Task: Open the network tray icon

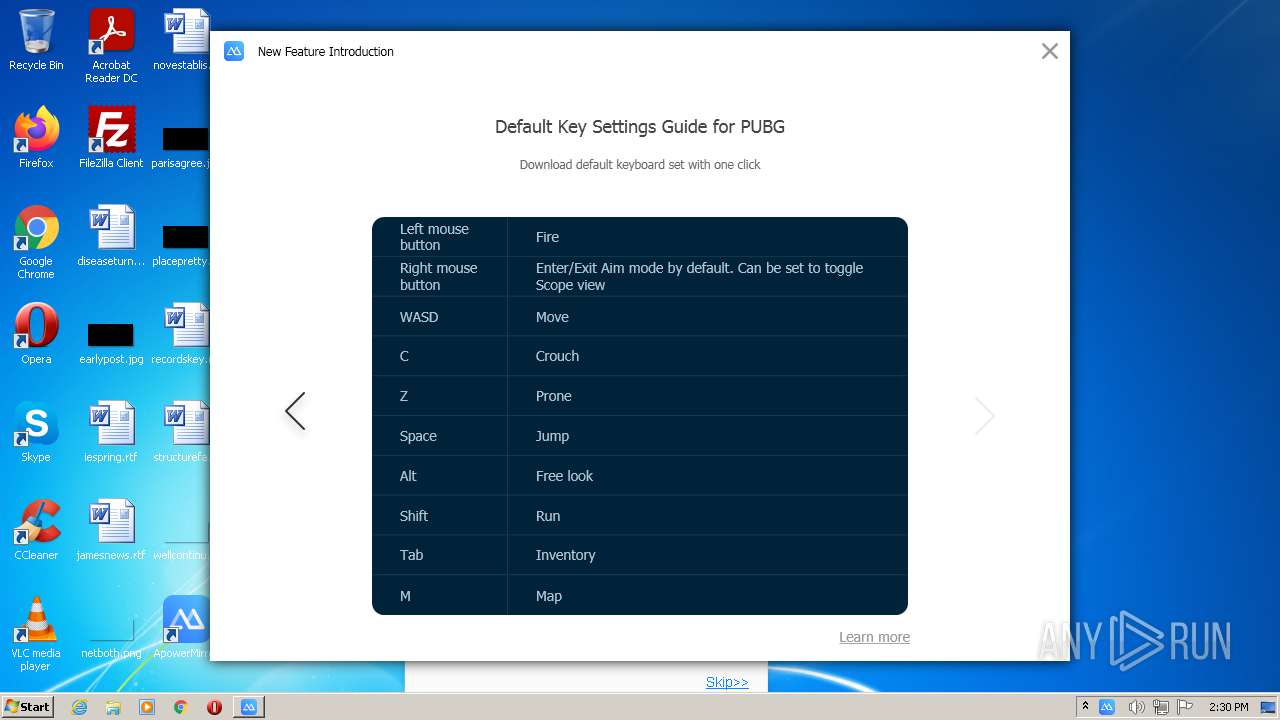Action: pos(1161,707)
